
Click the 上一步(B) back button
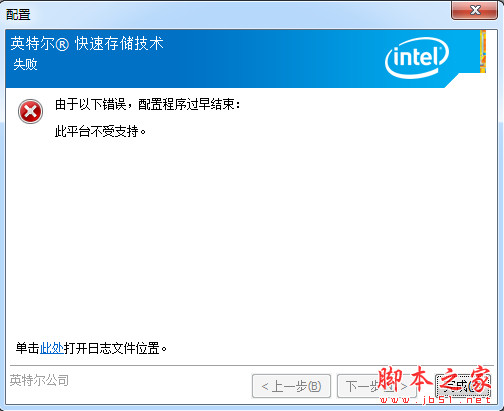tap(291, 386)
